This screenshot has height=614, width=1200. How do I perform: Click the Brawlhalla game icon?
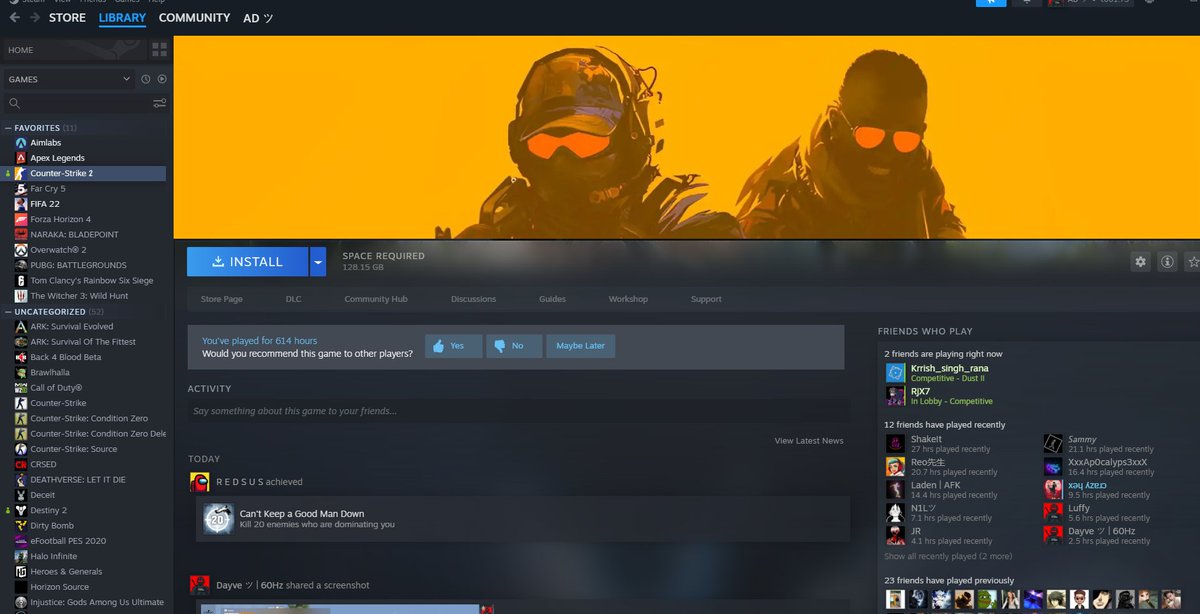[21, 372]
